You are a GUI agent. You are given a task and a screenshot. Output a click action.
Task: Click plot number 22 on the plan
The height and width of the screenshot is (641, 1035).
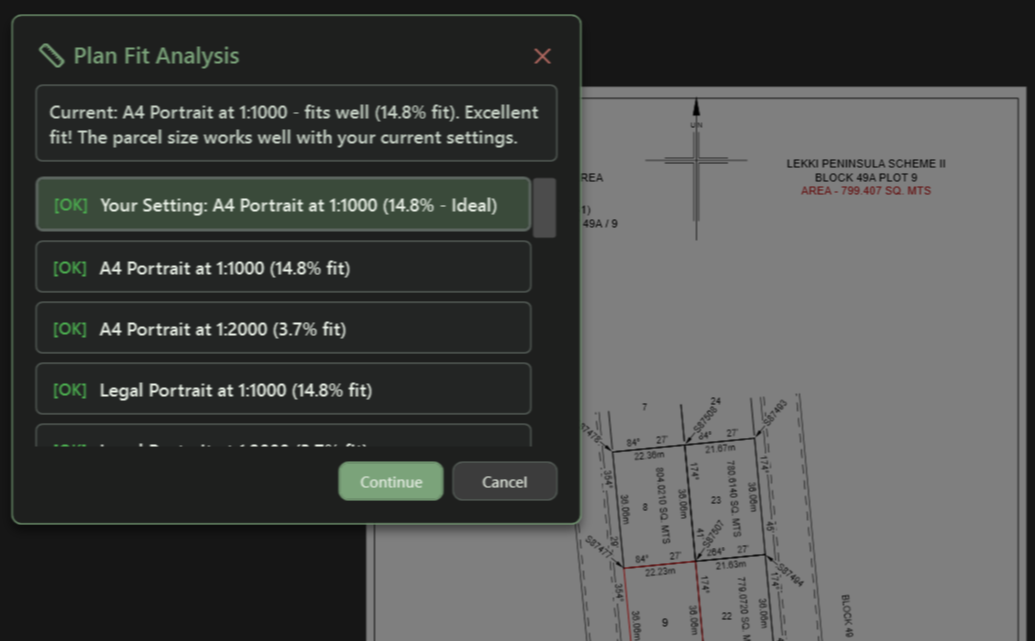coord(726,616)
